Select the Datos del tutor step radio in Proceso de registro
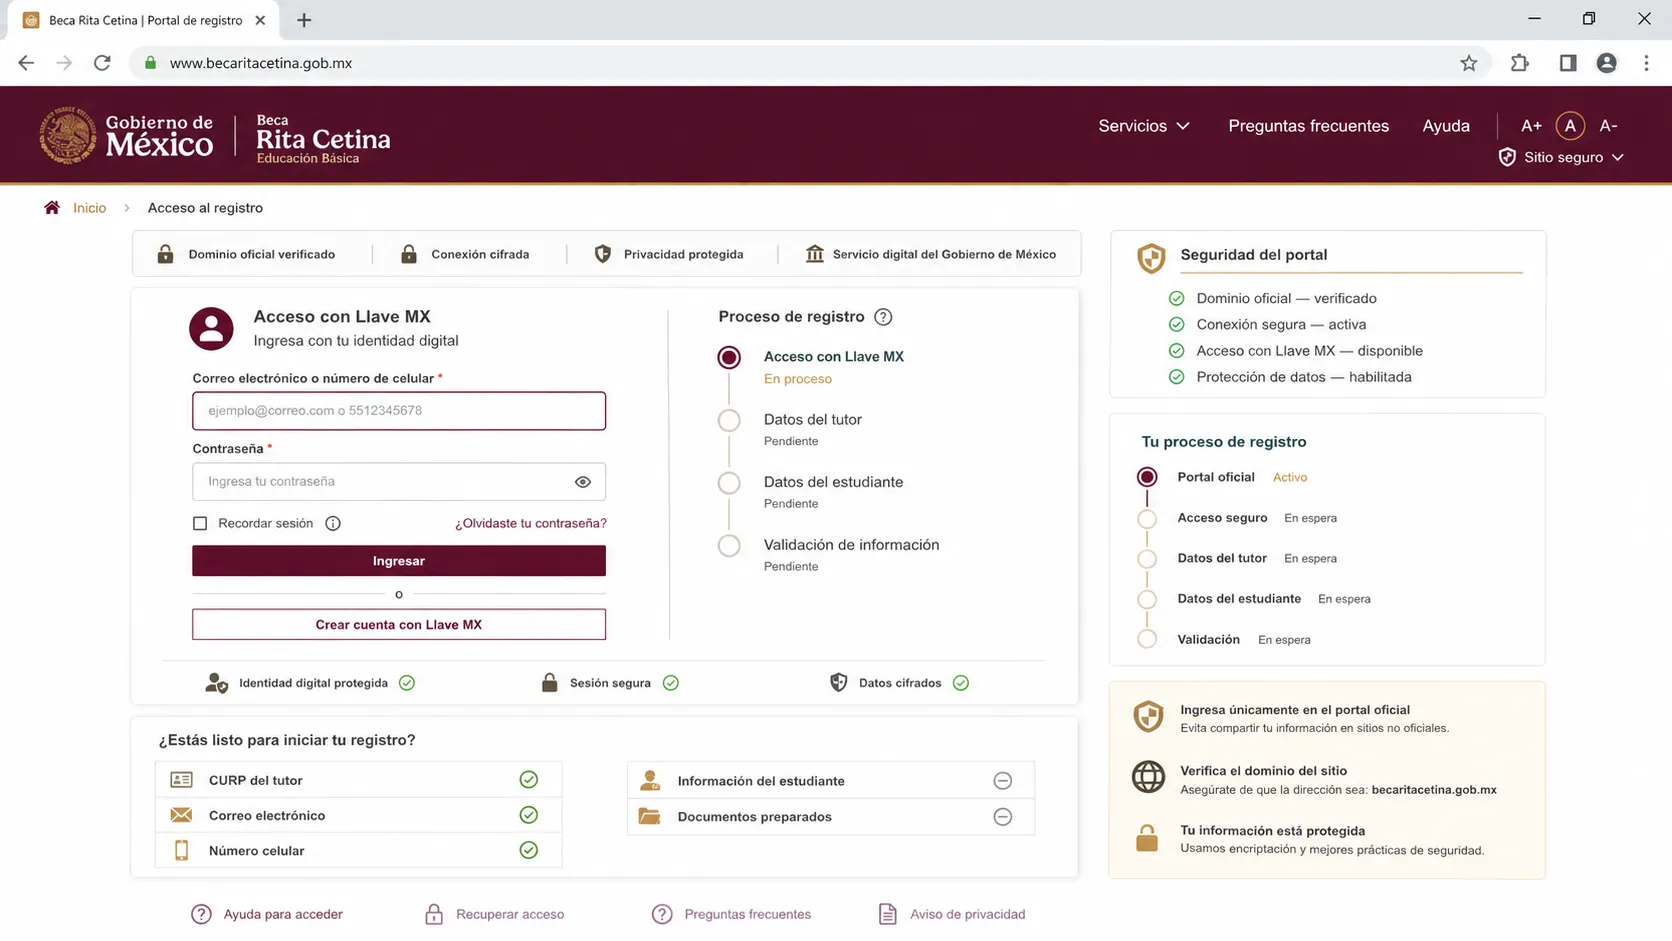This screenshot has height=941, width=1672. [729, 420]
